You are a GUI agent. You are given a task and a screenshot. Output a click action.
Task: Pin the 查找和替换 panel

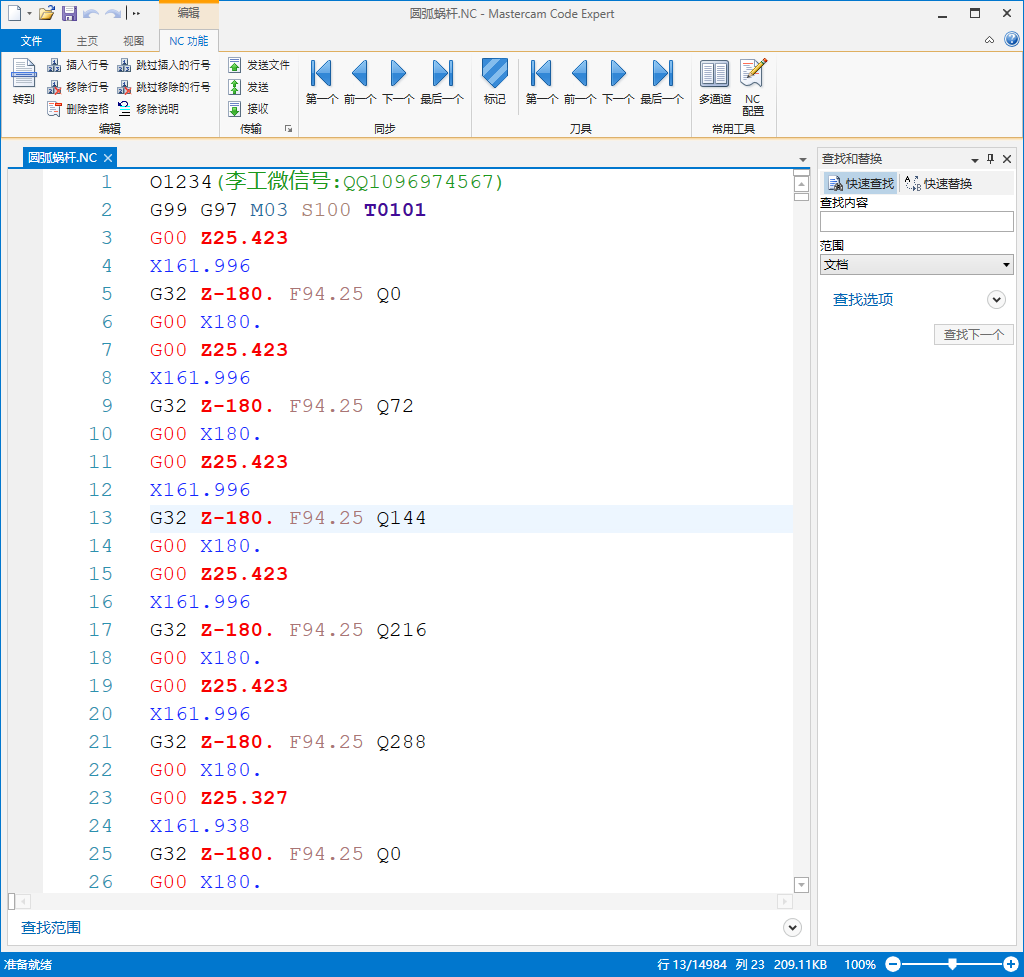coord(991,159)
